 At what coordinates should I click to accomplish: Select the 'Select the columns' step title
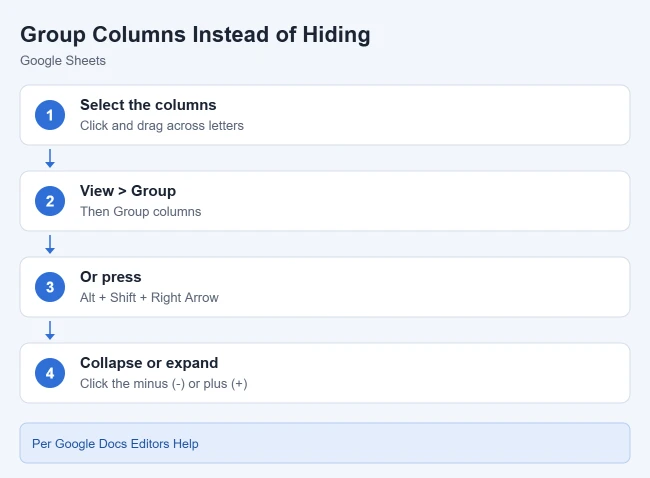[x=148, y=105]
